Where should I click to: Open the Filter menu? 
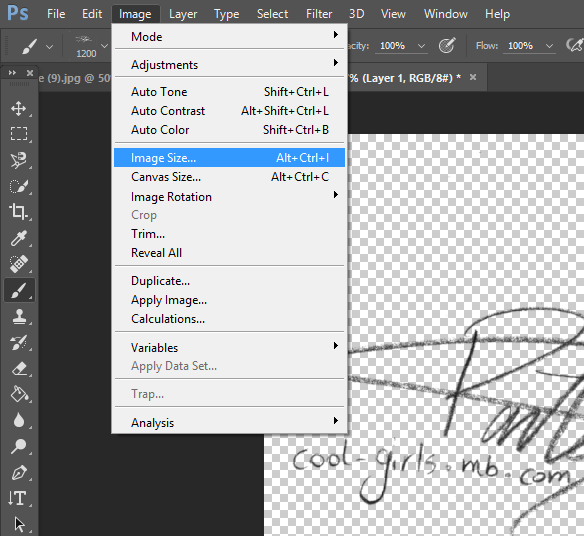click(x=319, y=14)
